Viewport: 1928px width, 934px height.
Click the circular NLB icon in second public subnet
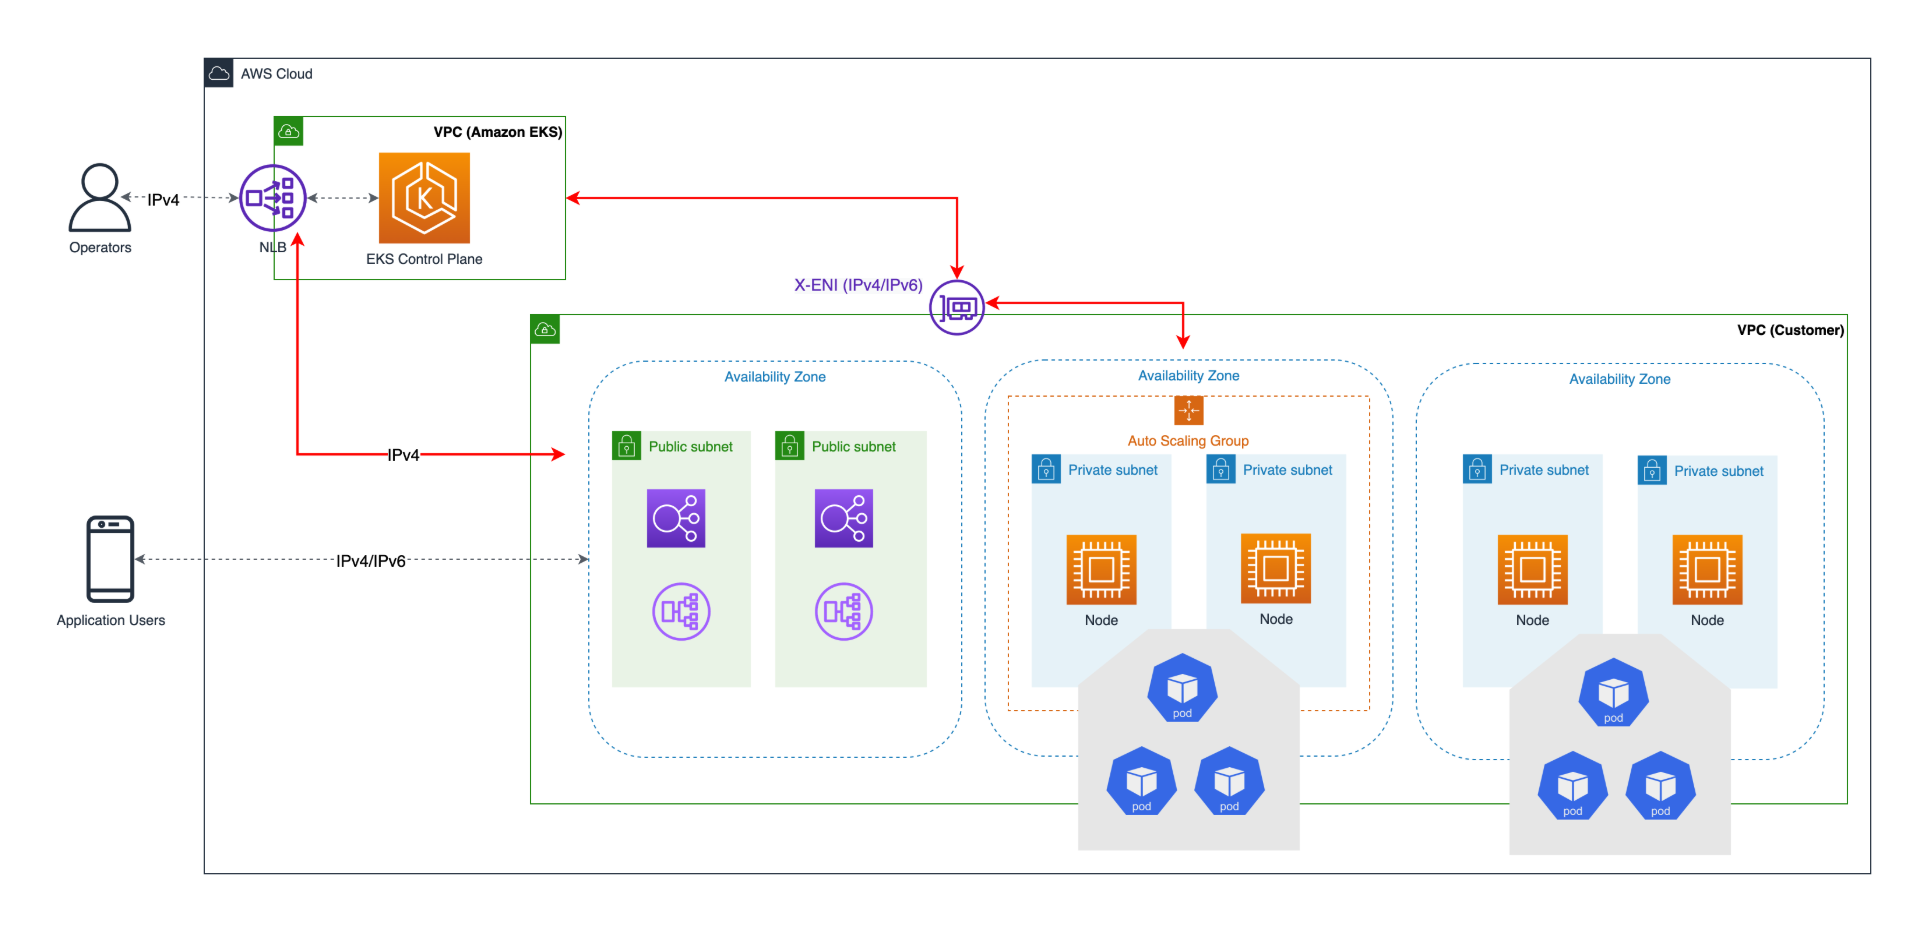click(x=844, y=611)
